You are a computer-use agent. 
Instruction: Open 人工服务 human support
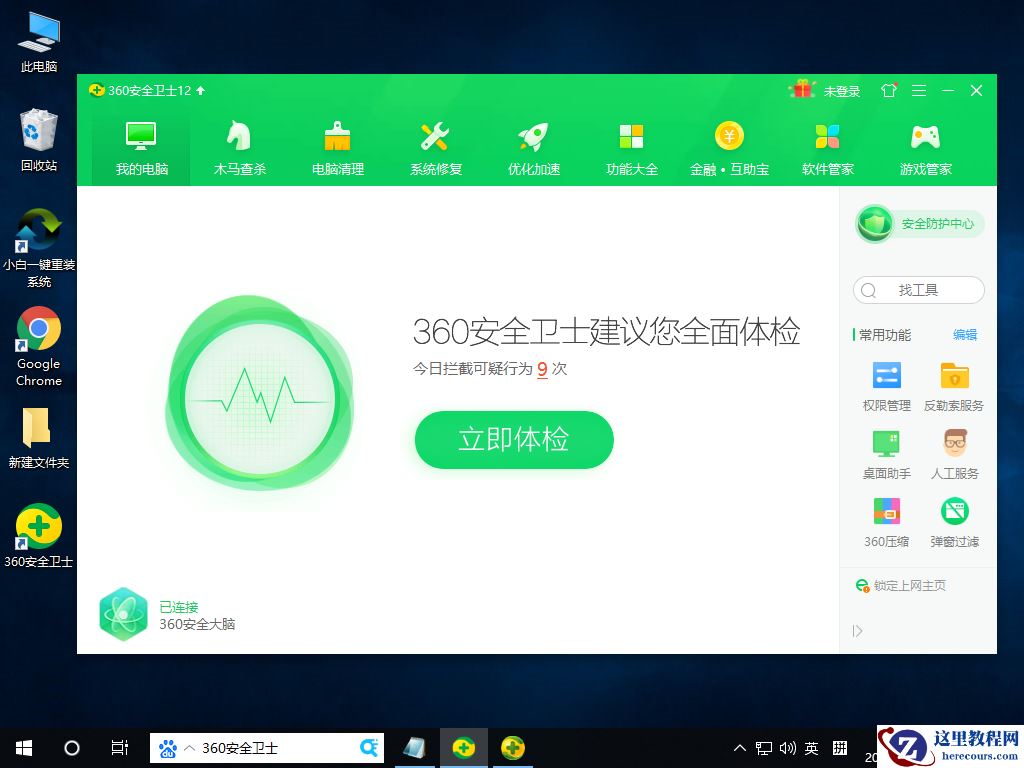pyautogui.click(x=953, y=453)
